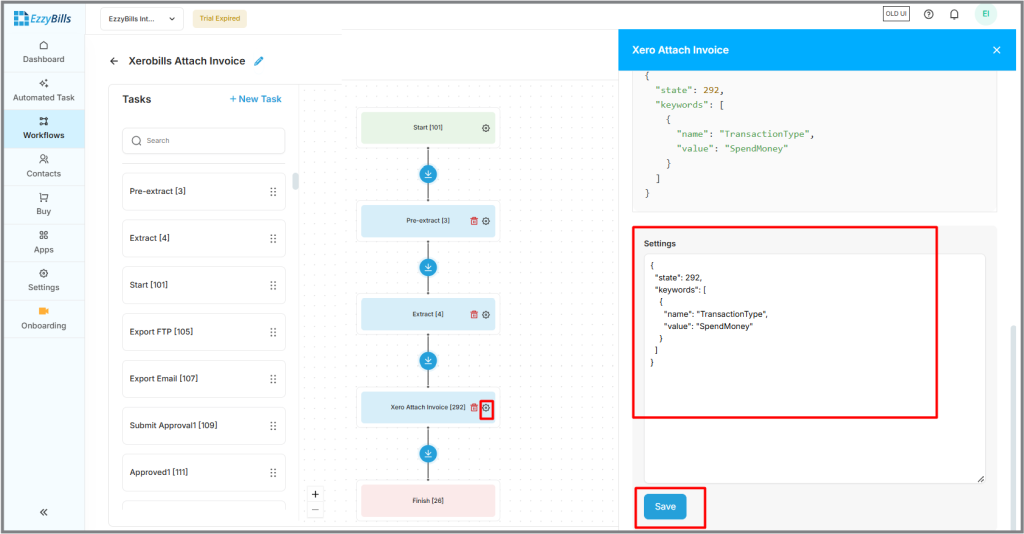Open the EI user avatar menu
Viewport: 1024px width, 534px height.
coord(985,14)
